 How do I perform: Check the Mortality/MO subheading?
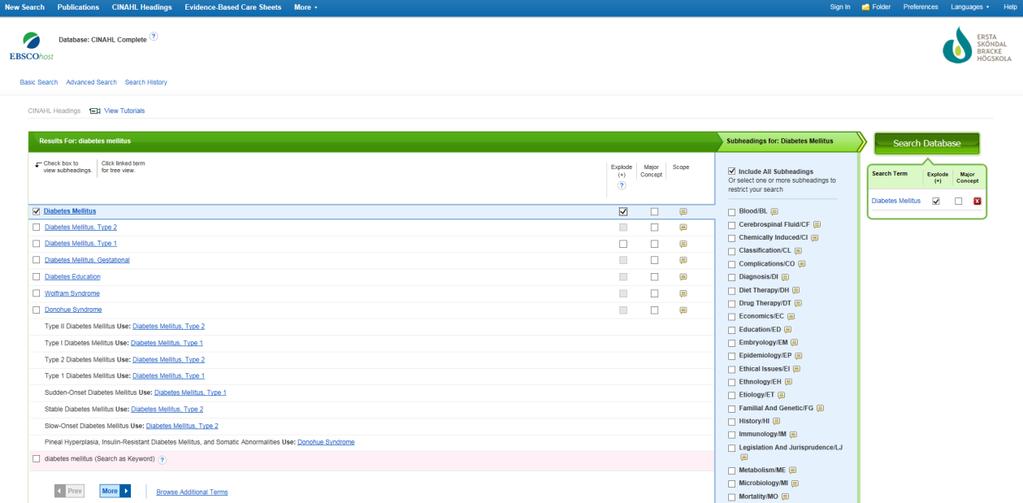click(x=731, y=497)
